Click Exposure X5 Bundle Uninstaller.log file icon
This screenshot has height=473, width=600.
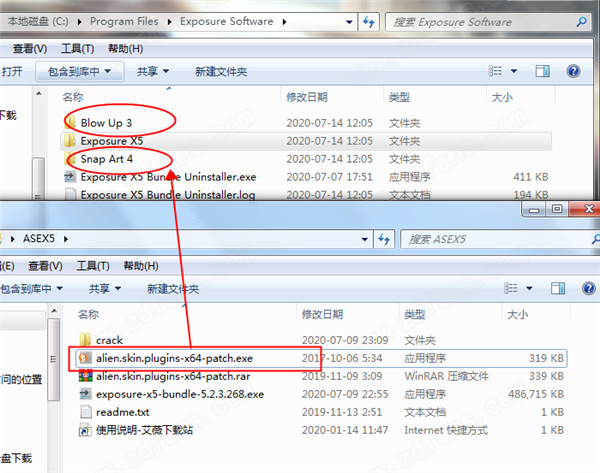pos(70,194)
